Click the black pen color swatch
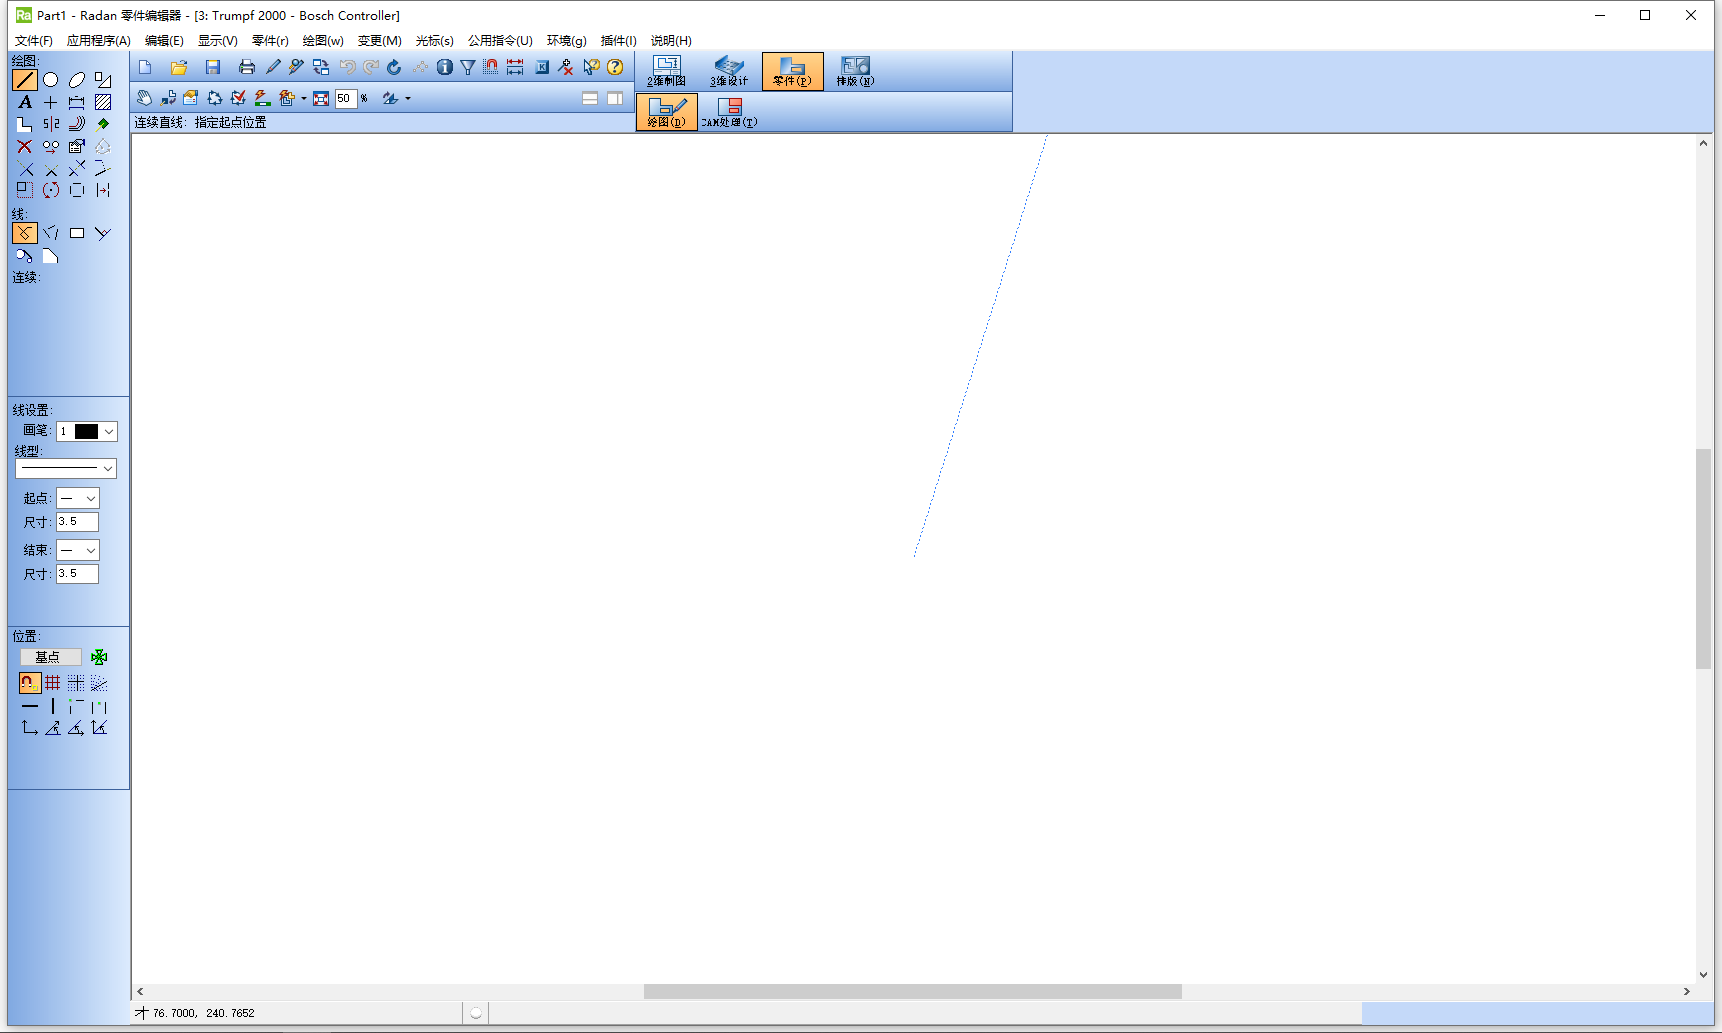 click(x=87, y=431)
